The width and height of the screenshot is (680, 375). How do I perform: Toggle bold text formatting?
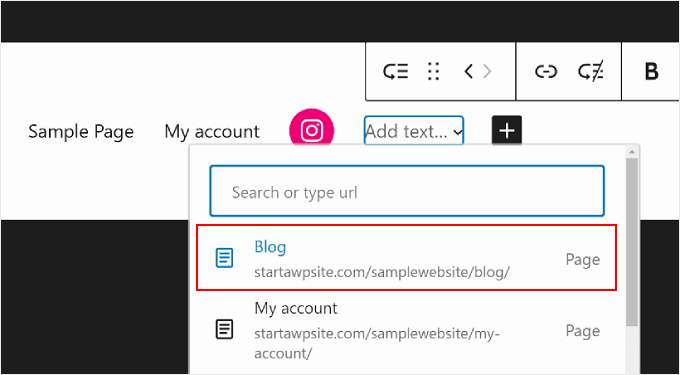(x=651, y=72)
